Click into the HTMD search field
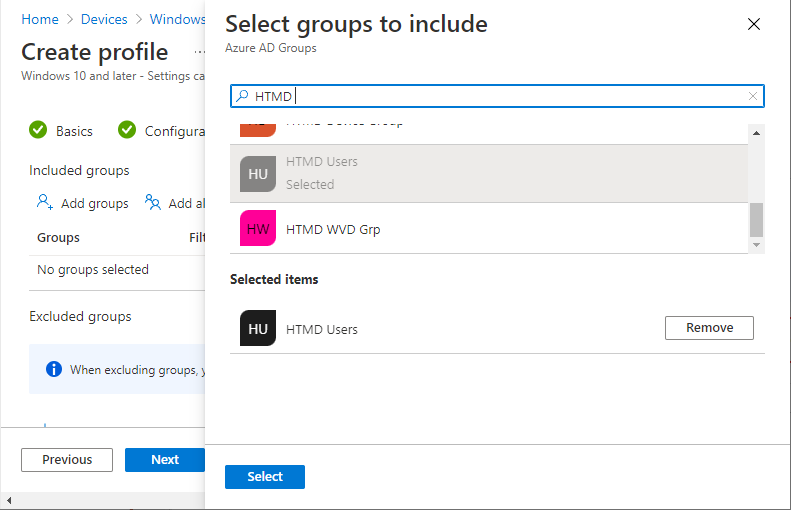This screenshot has width=791, height=510. [497, 96]
